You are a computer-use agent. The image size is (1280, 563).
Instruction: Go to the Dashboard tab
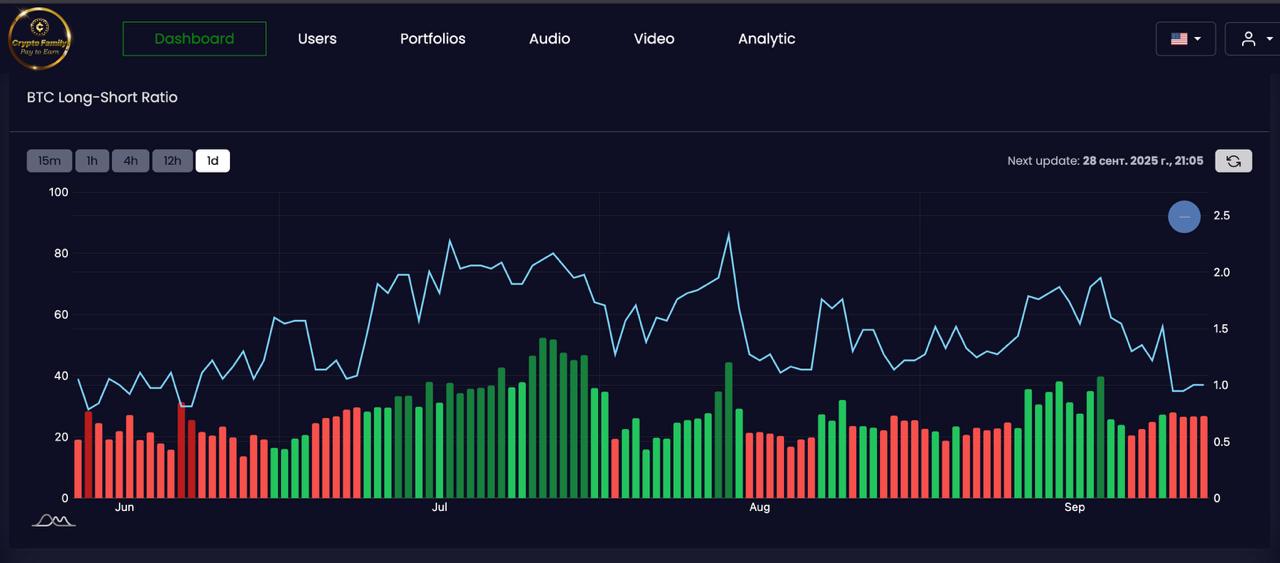click(x=194, y=39)
